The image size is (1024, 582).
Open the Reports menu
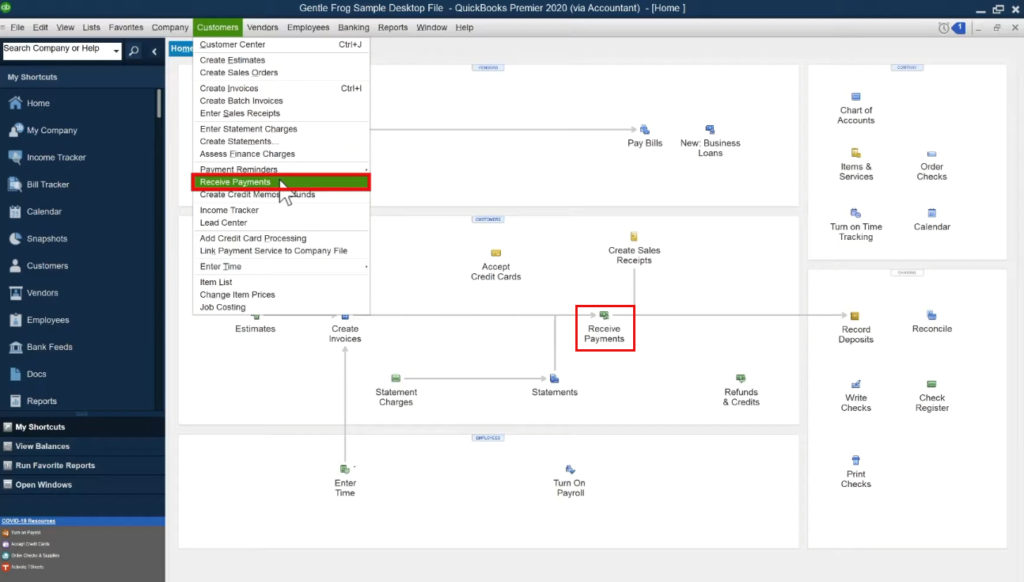coord(391,27)
